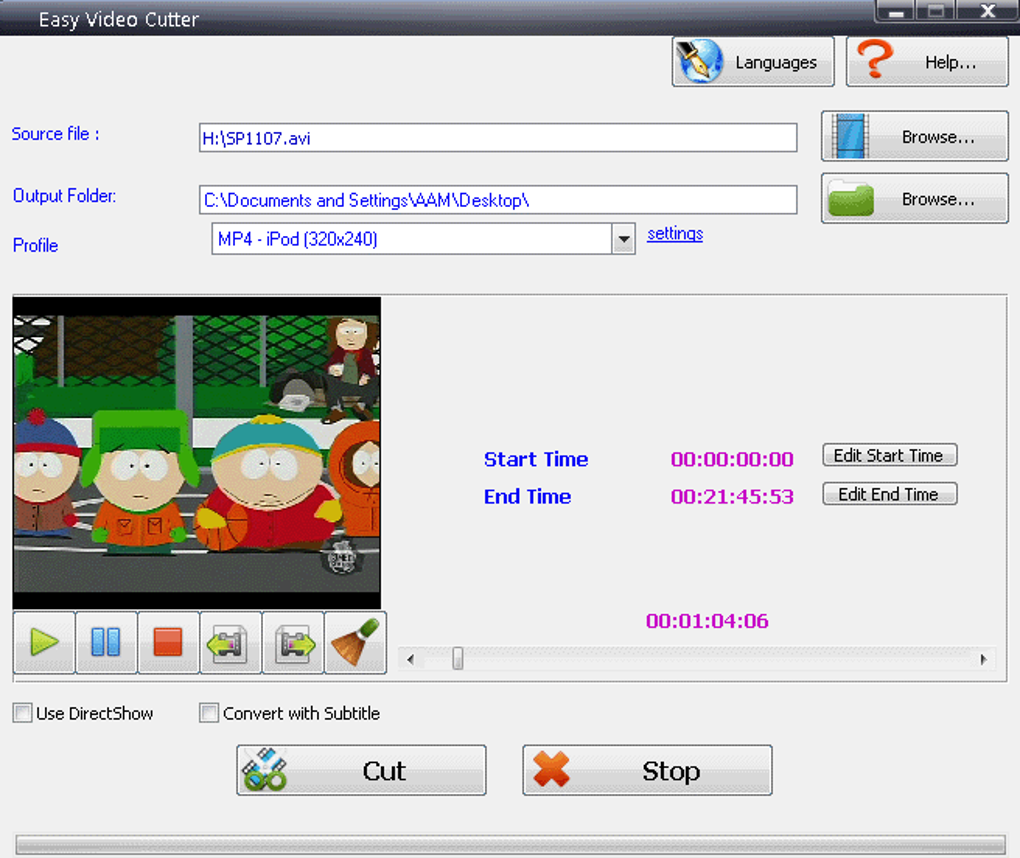Click the bottom conversion progress bar
Screen dimensions: 1020x858
pyautogui.click(x=510, y=844)
